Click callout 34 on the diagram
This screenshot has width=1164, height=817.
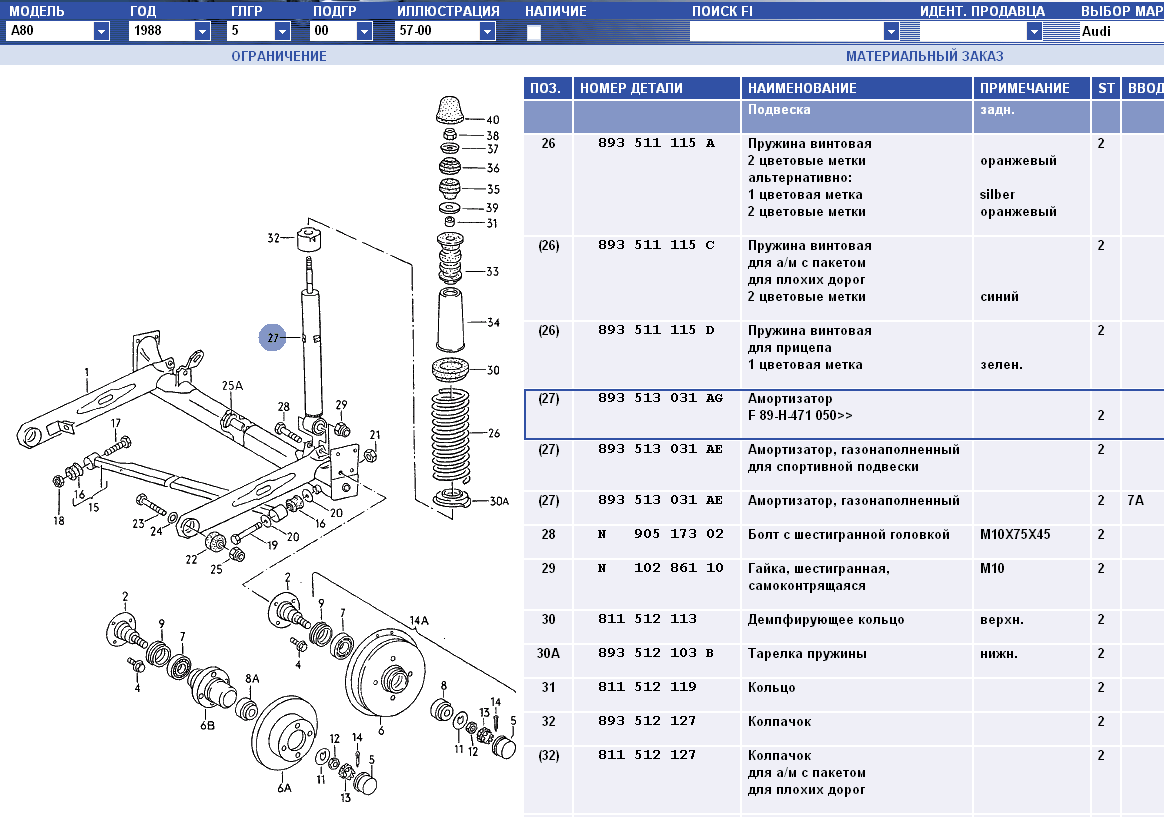(494, 323)
